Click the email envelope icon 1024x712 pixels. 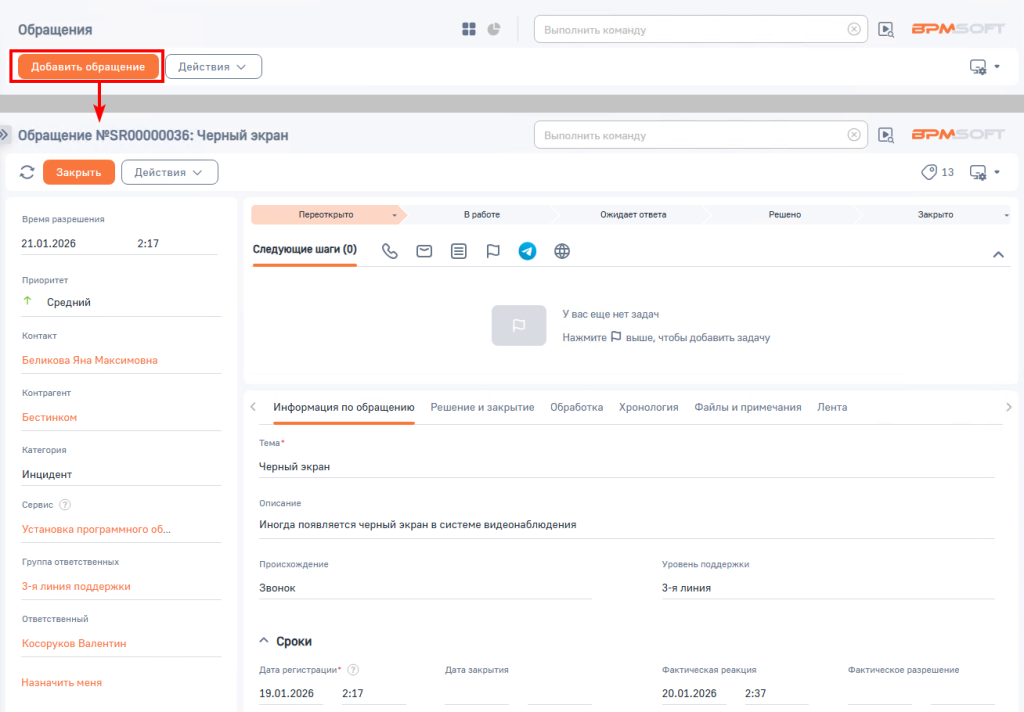click(424, 251)
